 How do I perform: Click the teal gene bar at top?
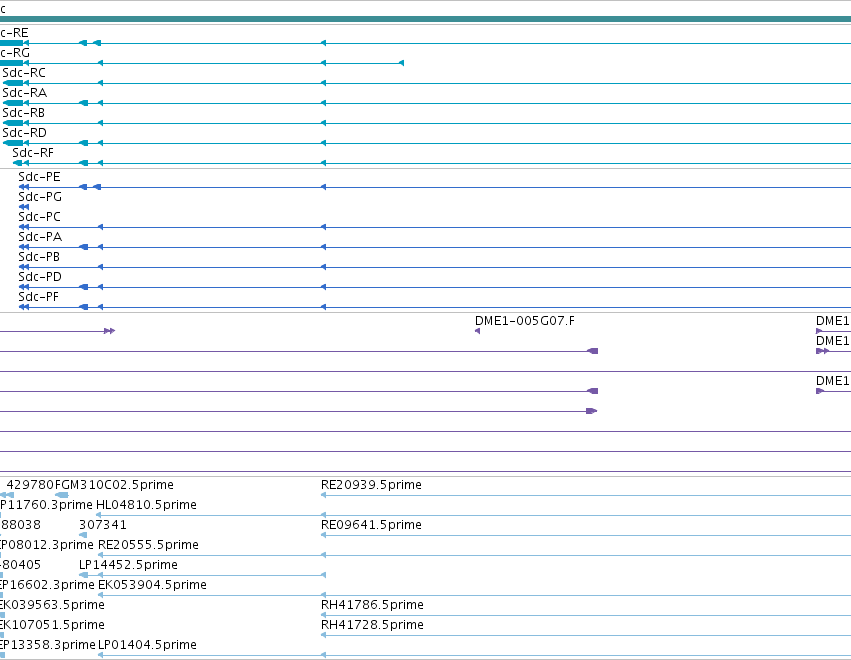(426, 20)
